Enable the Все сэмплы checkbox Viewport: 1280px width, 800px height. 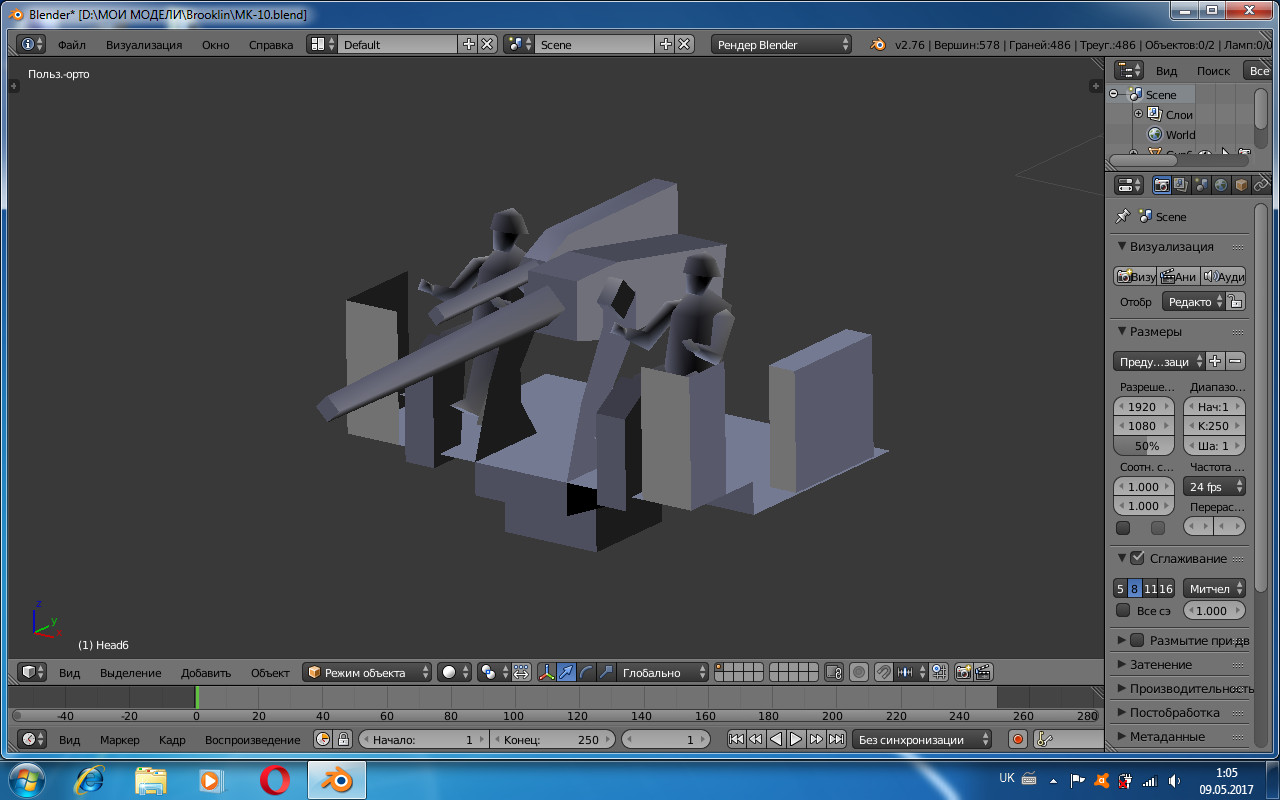coord(1123,610)
